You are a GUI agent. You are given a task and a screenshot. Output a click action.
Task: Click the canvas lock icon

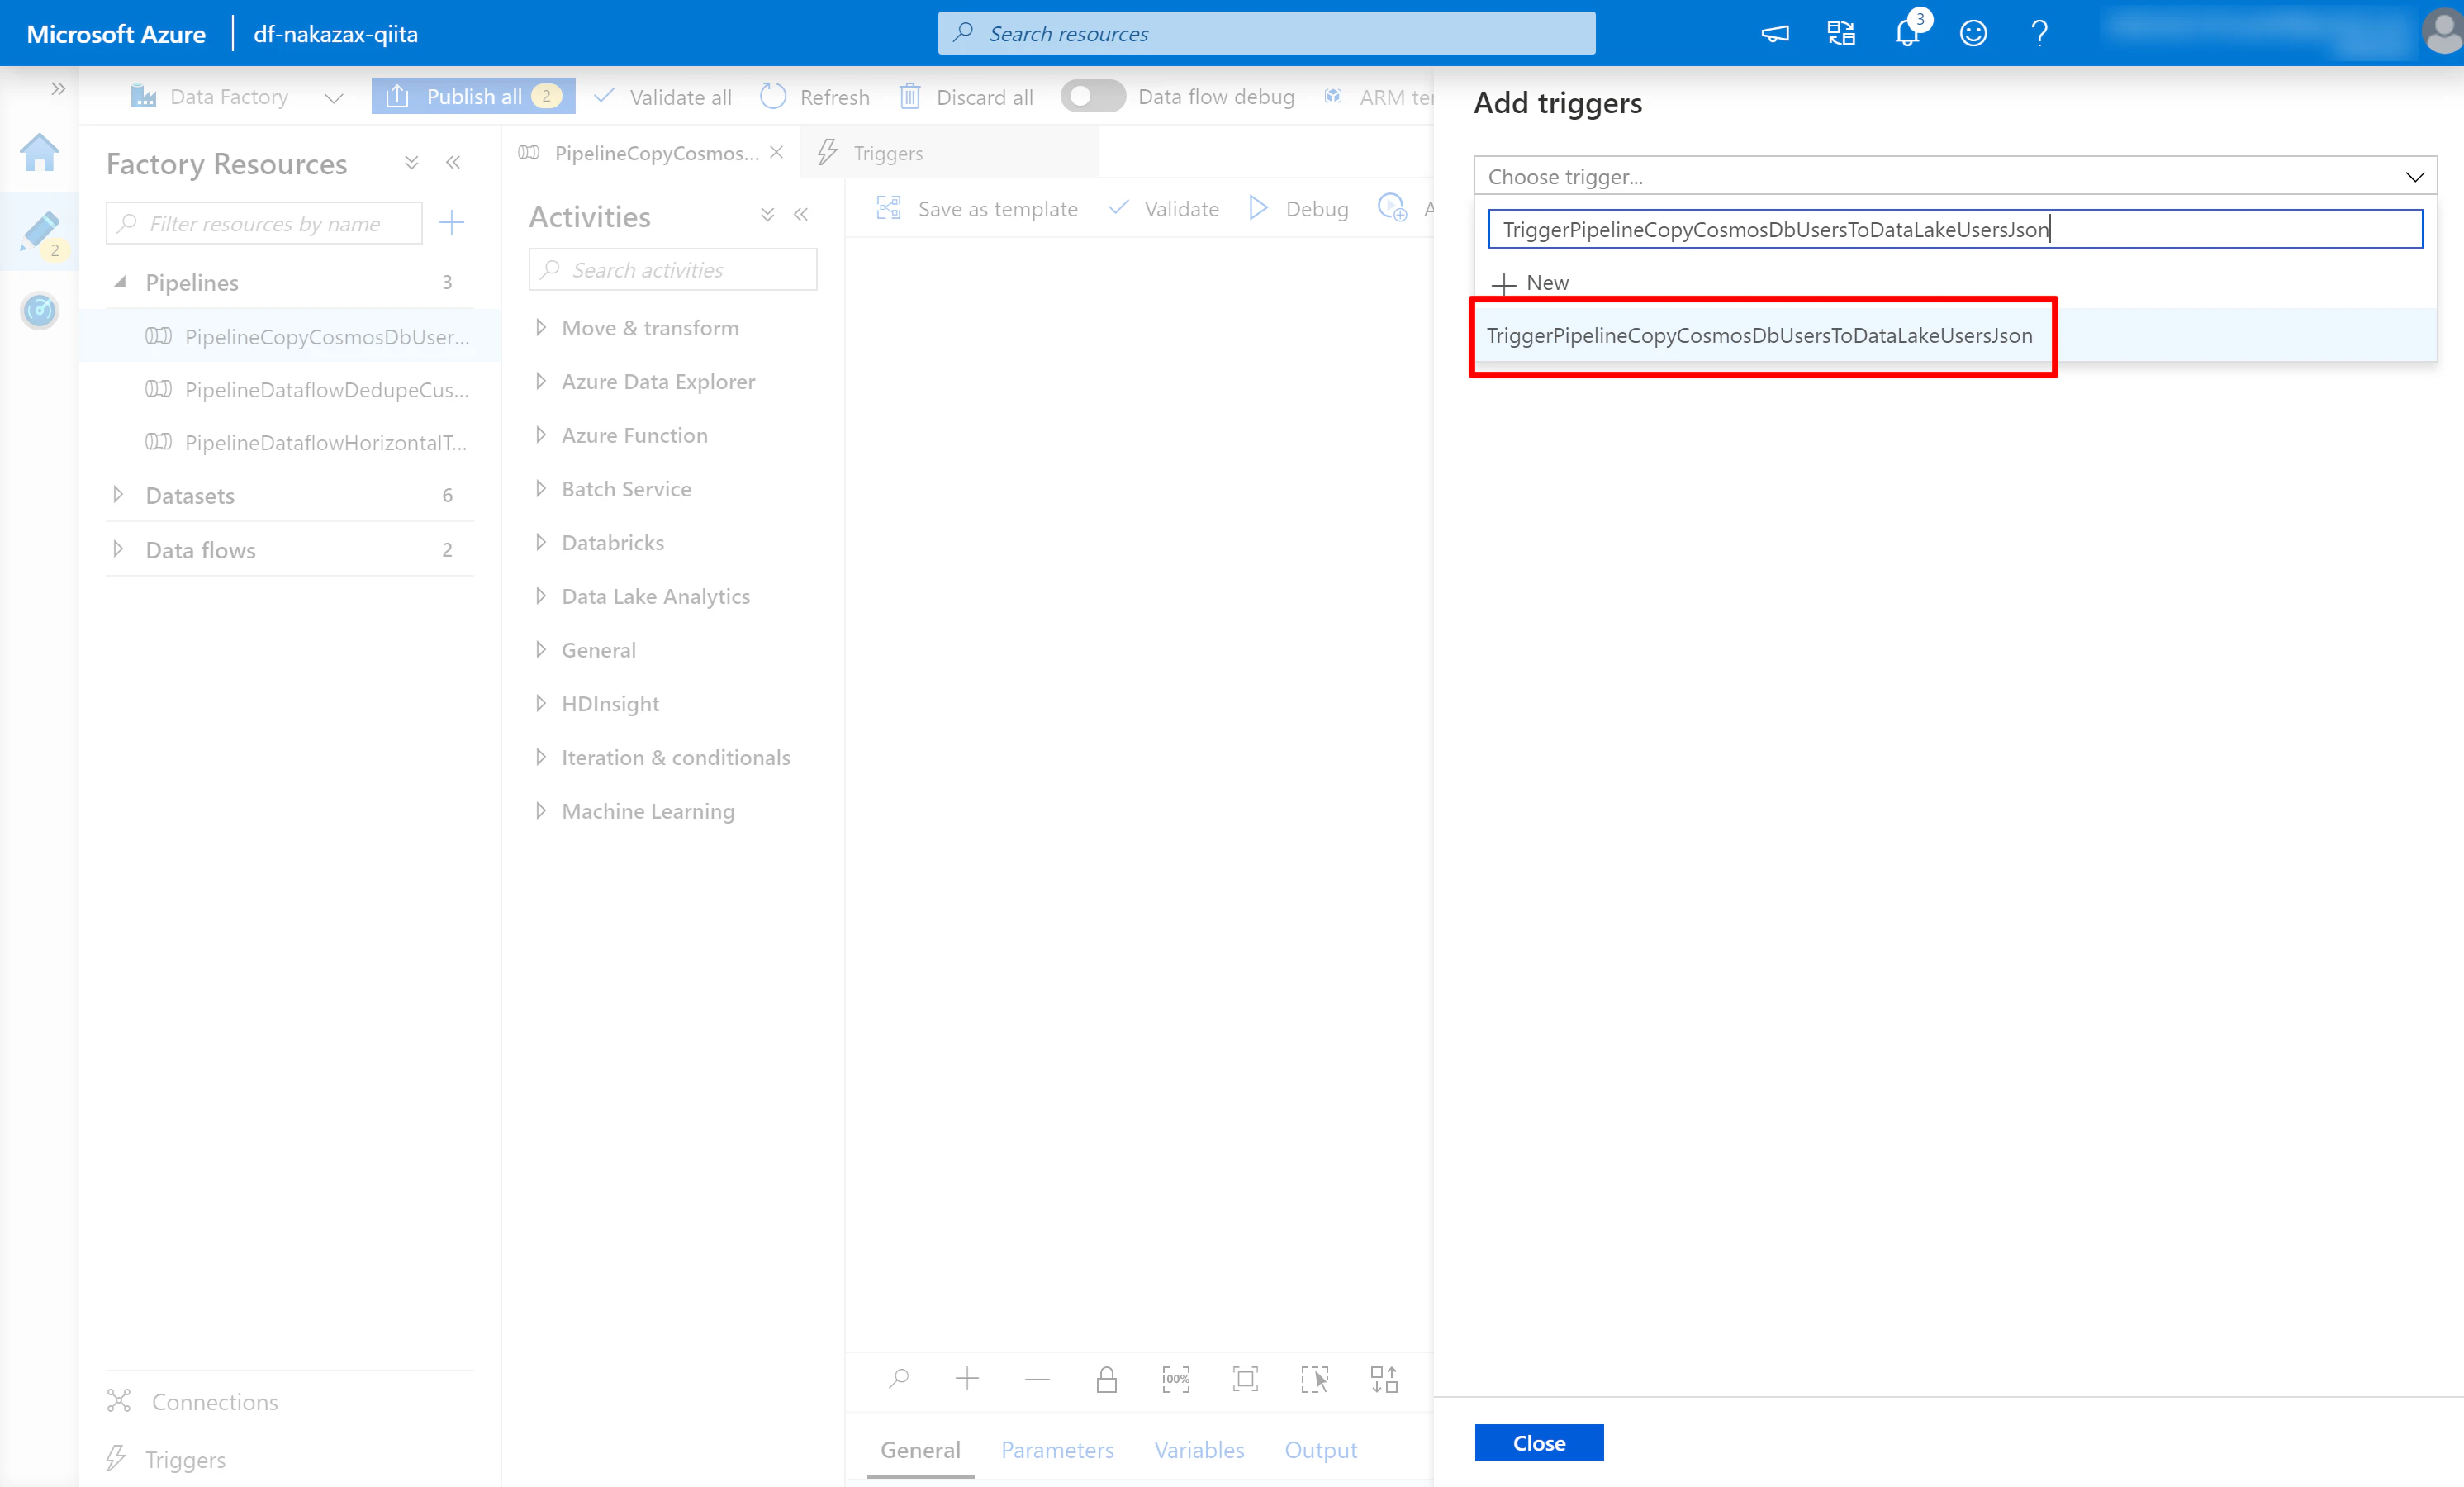point(1106,1380)
